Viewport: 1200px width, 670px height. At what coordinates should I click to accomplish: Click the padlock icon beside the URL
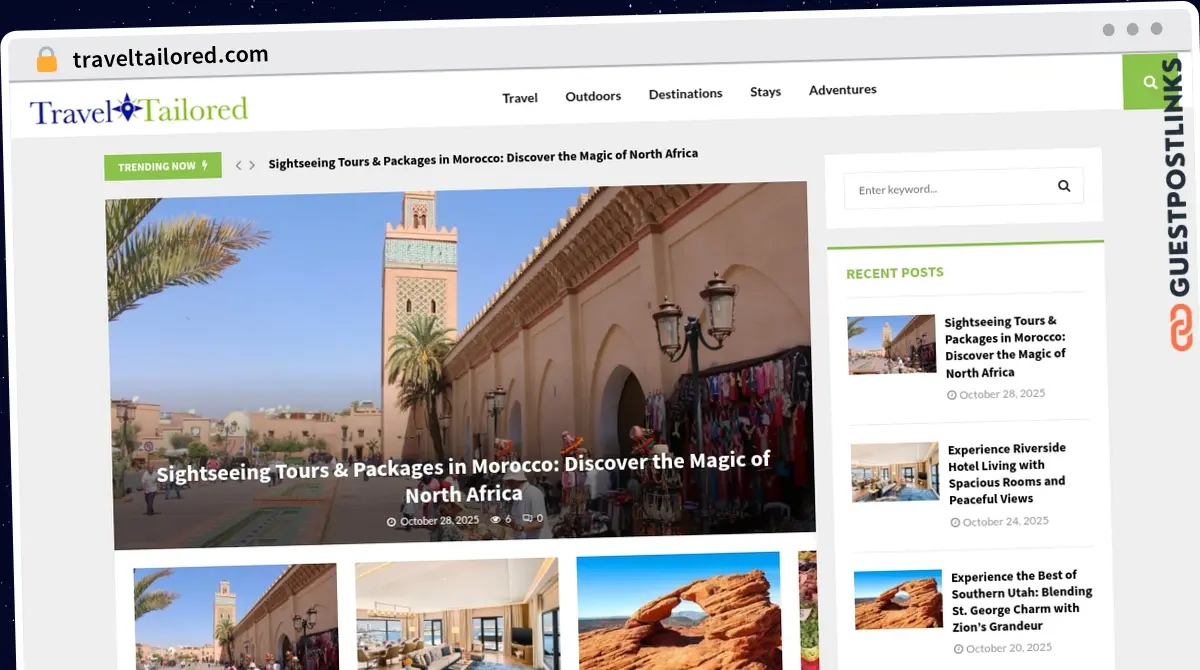tap(47, 60)
